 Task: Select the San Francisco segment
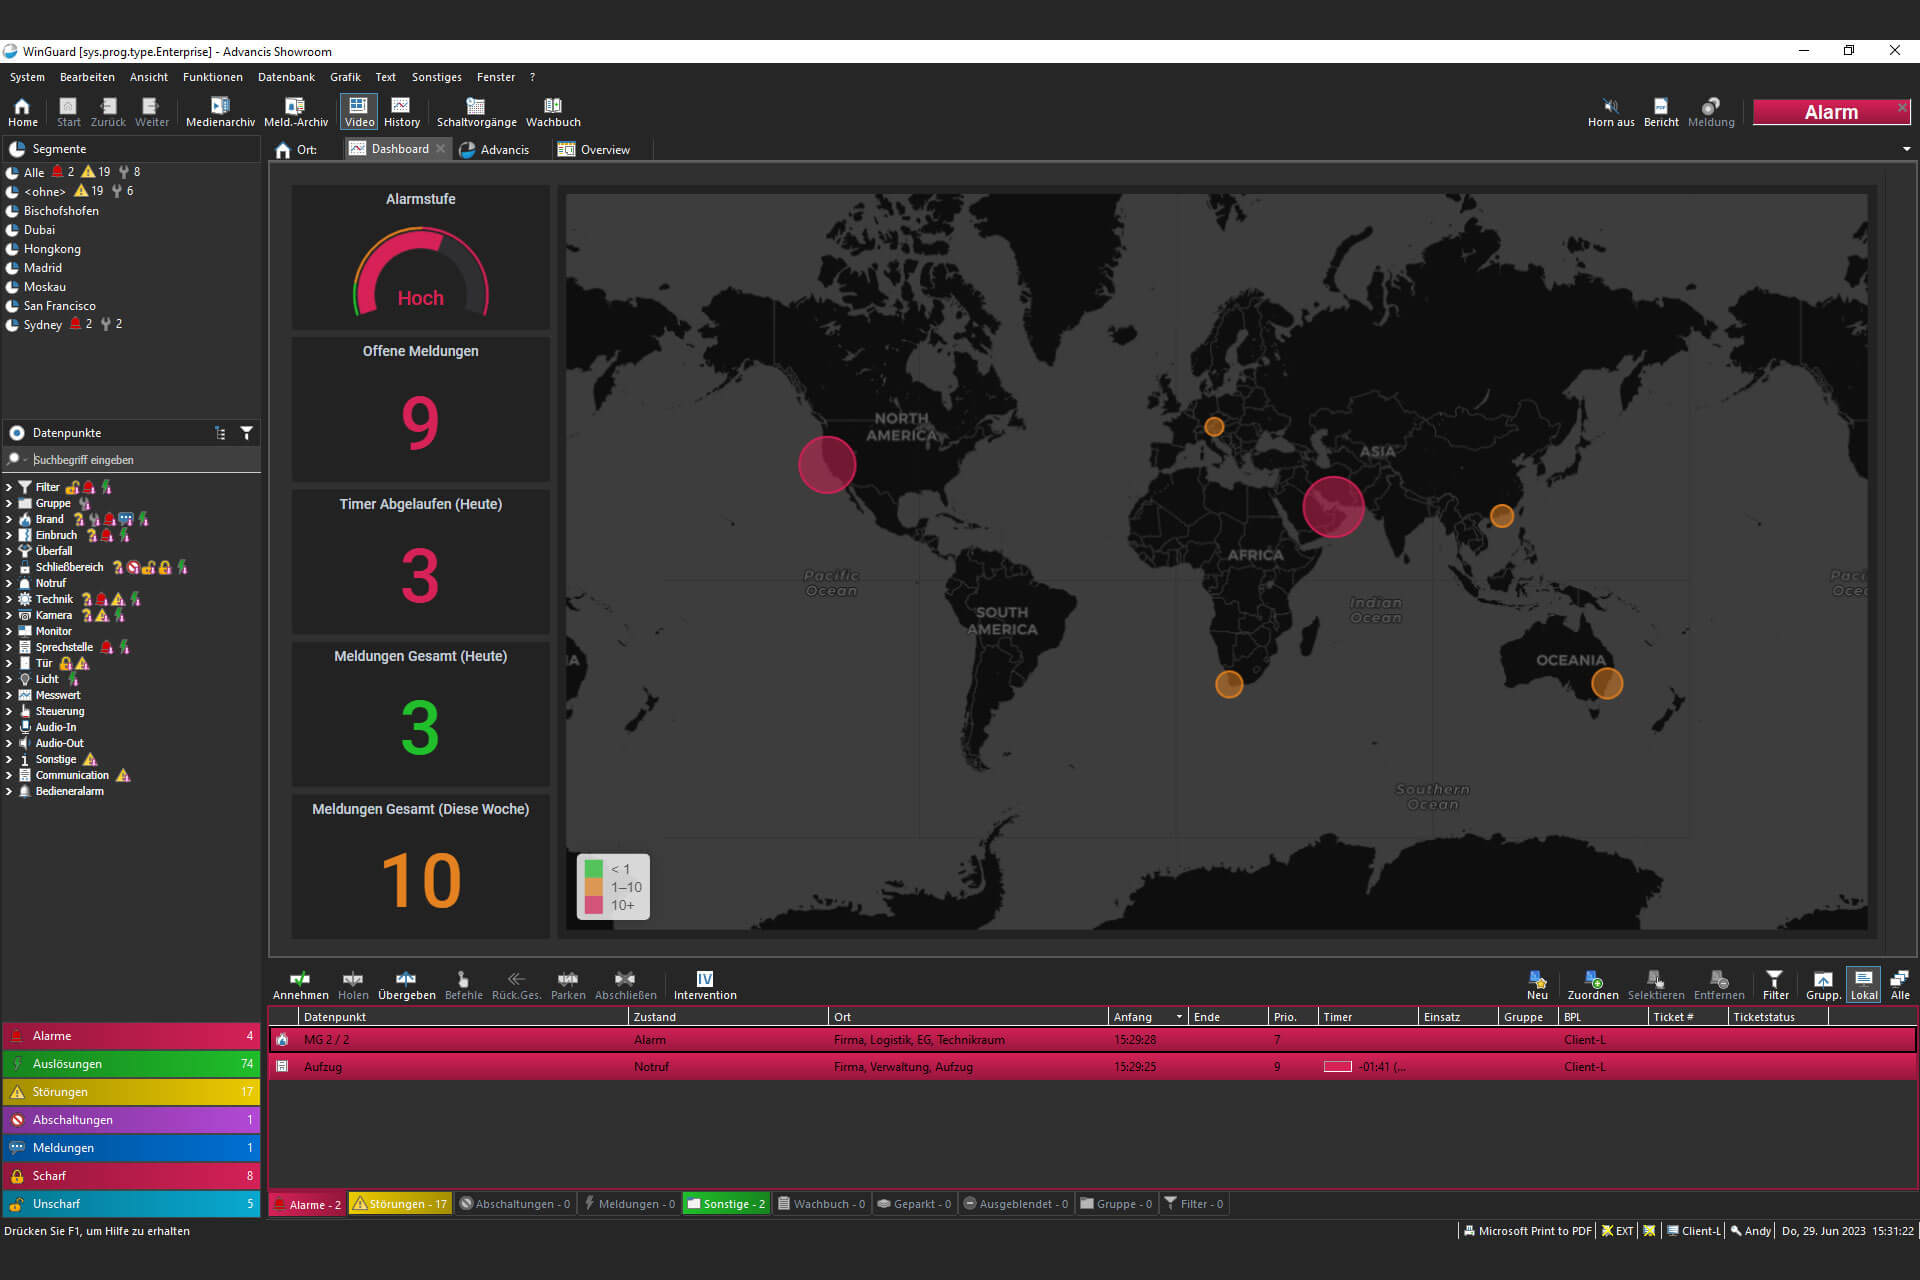59,306
